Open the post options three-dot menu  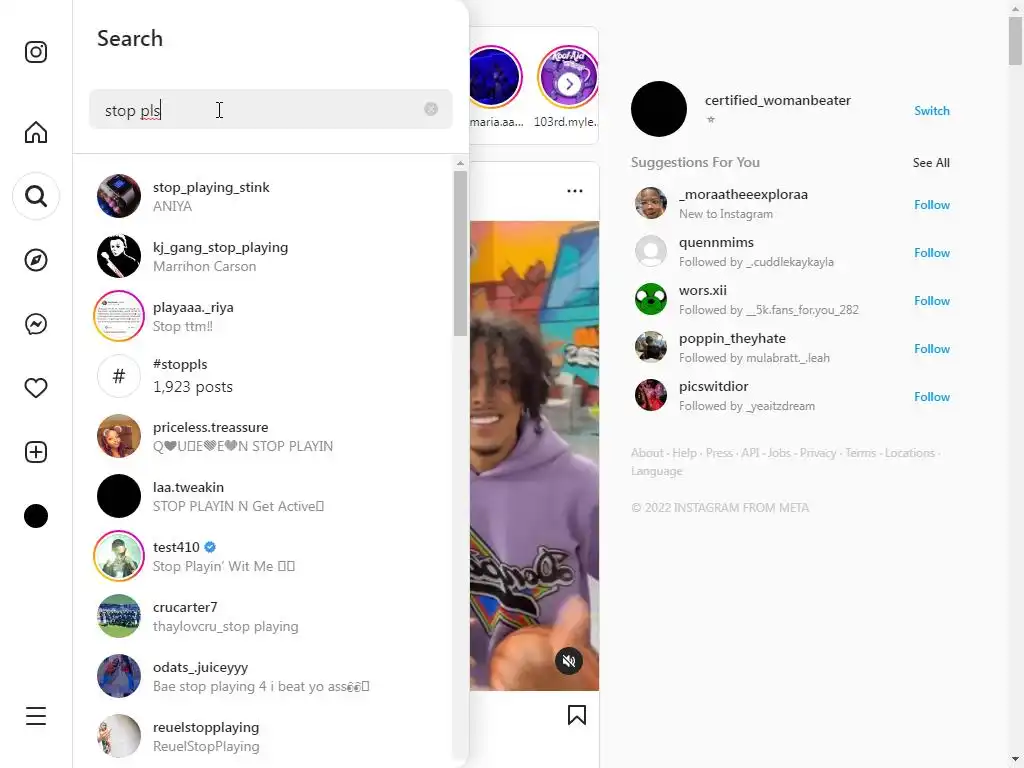tap(575, 191)
